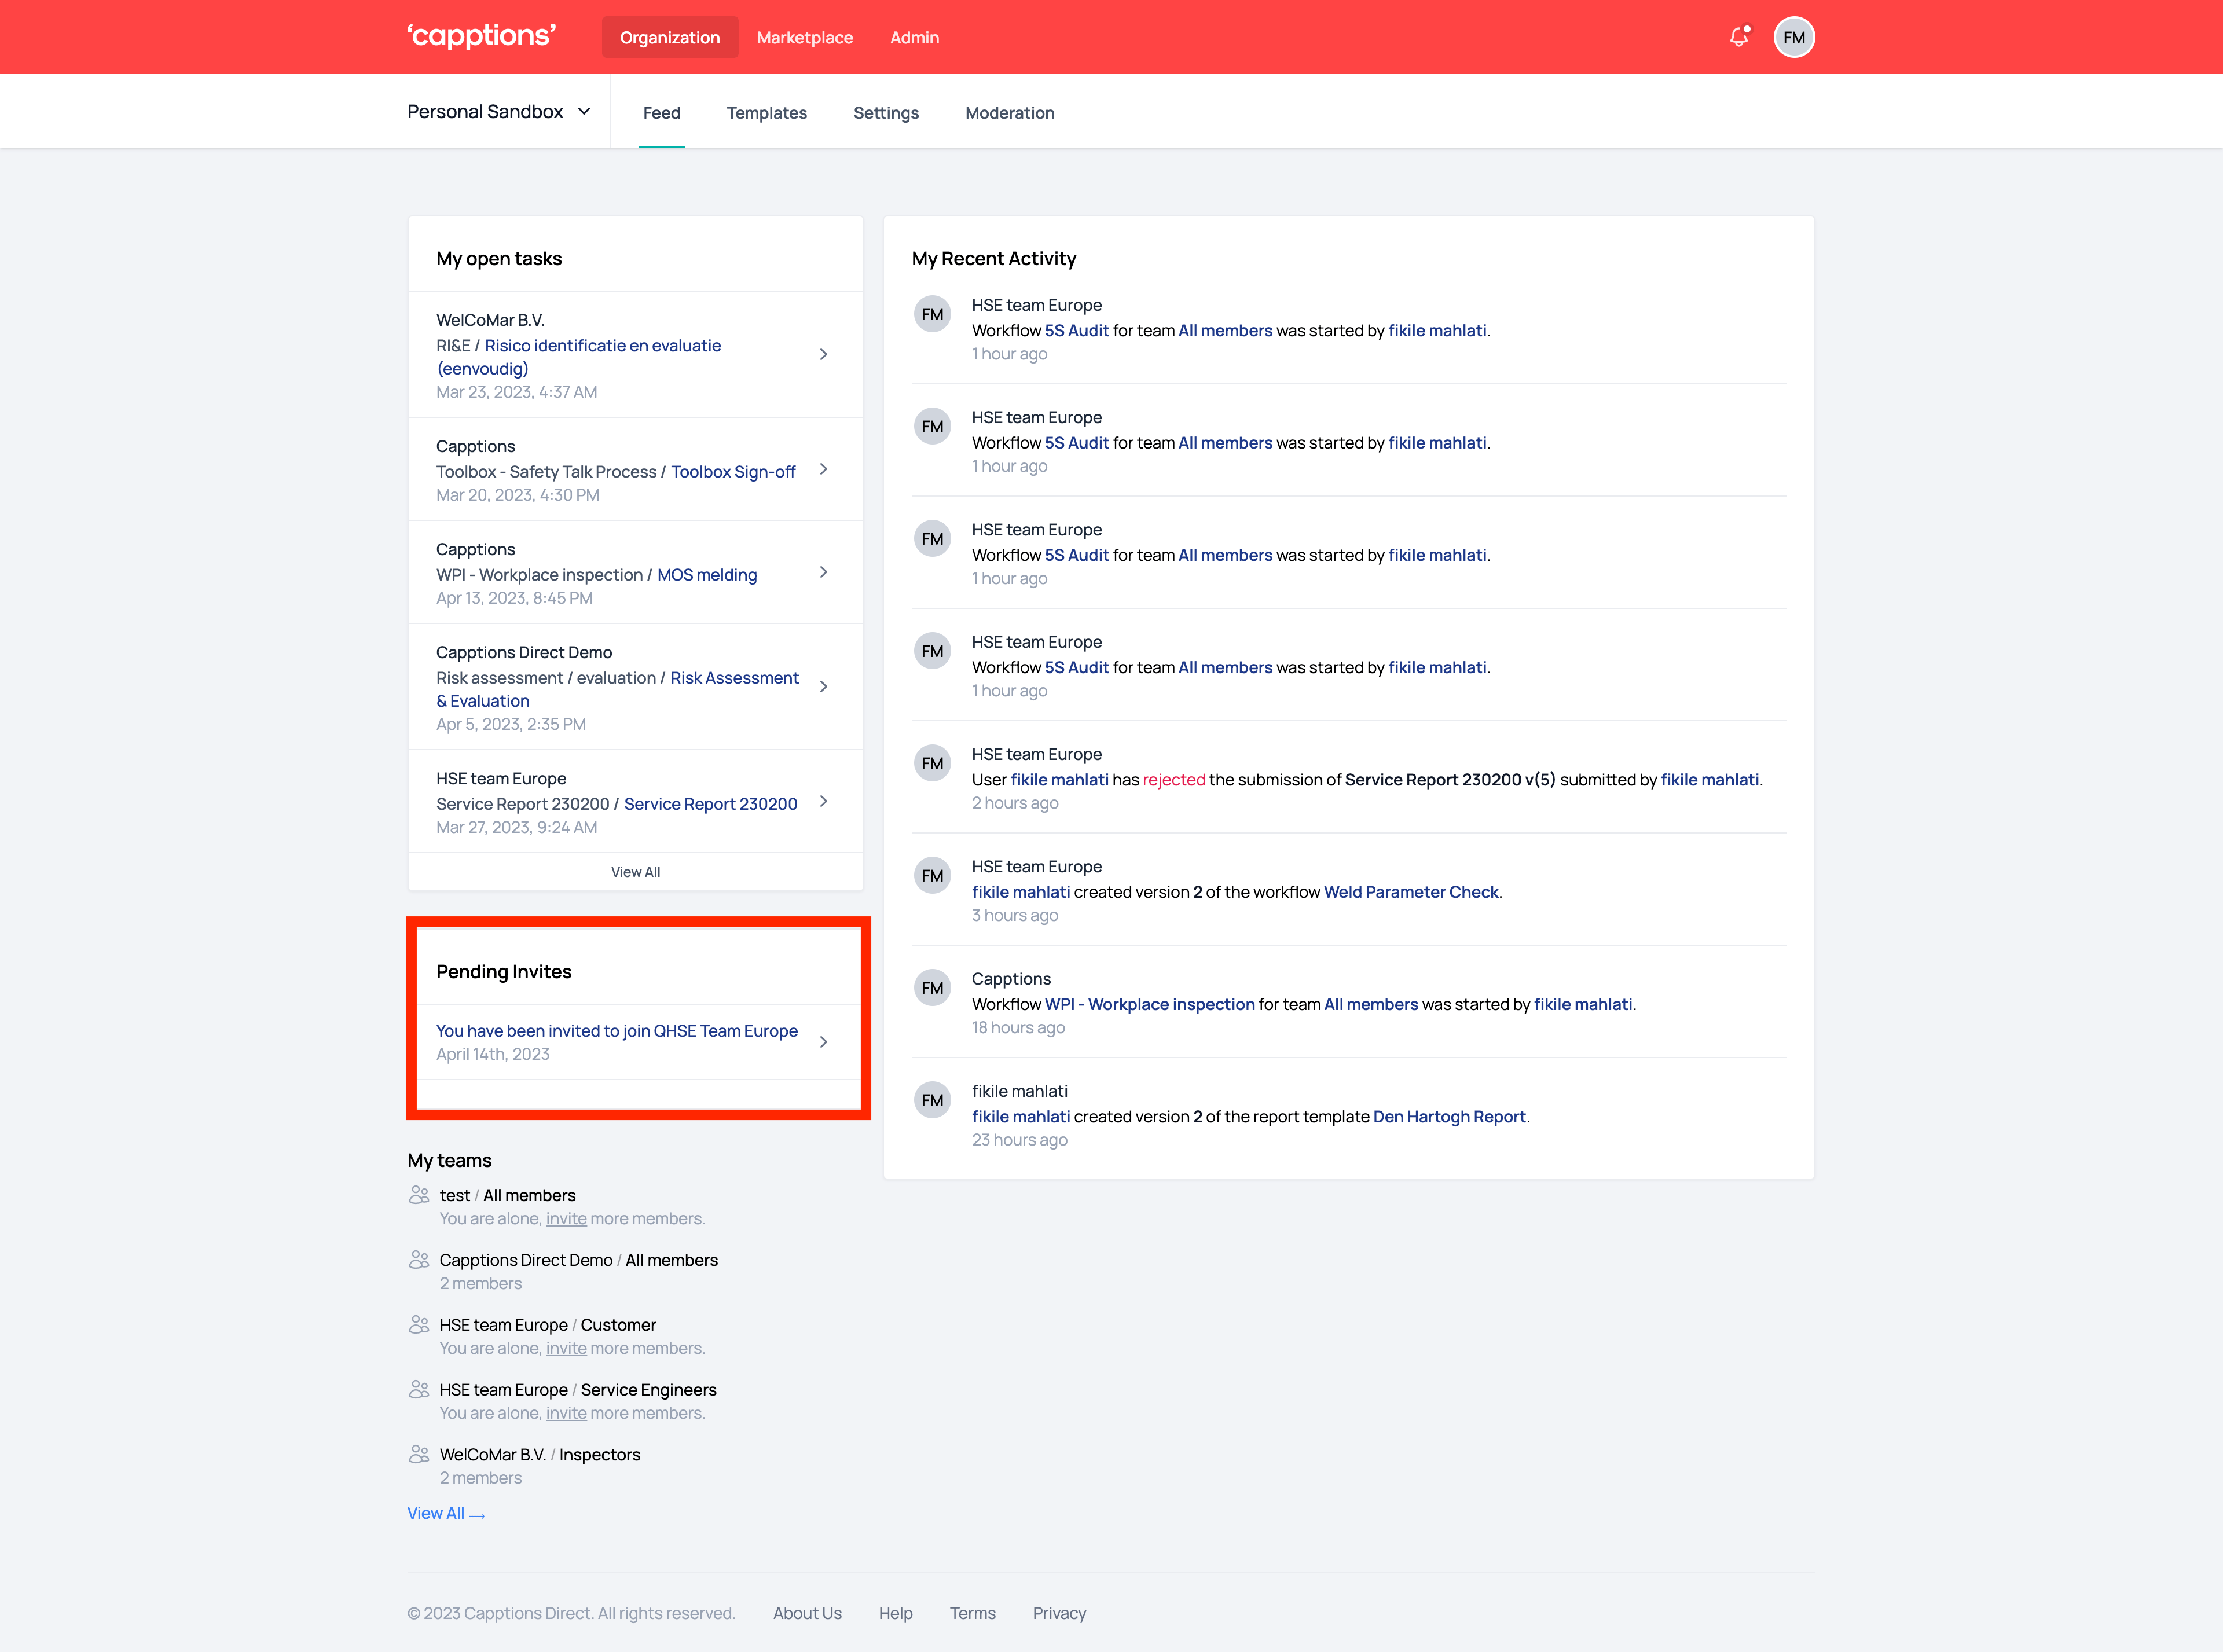Click team icon beside Capptions Direct Demo

[x=419, y=1260]
